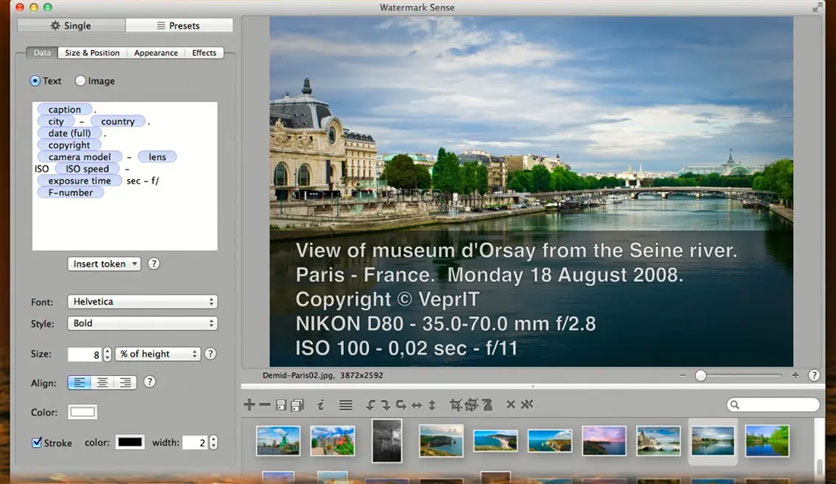Rotate image left icon

[x=371, y=405]
